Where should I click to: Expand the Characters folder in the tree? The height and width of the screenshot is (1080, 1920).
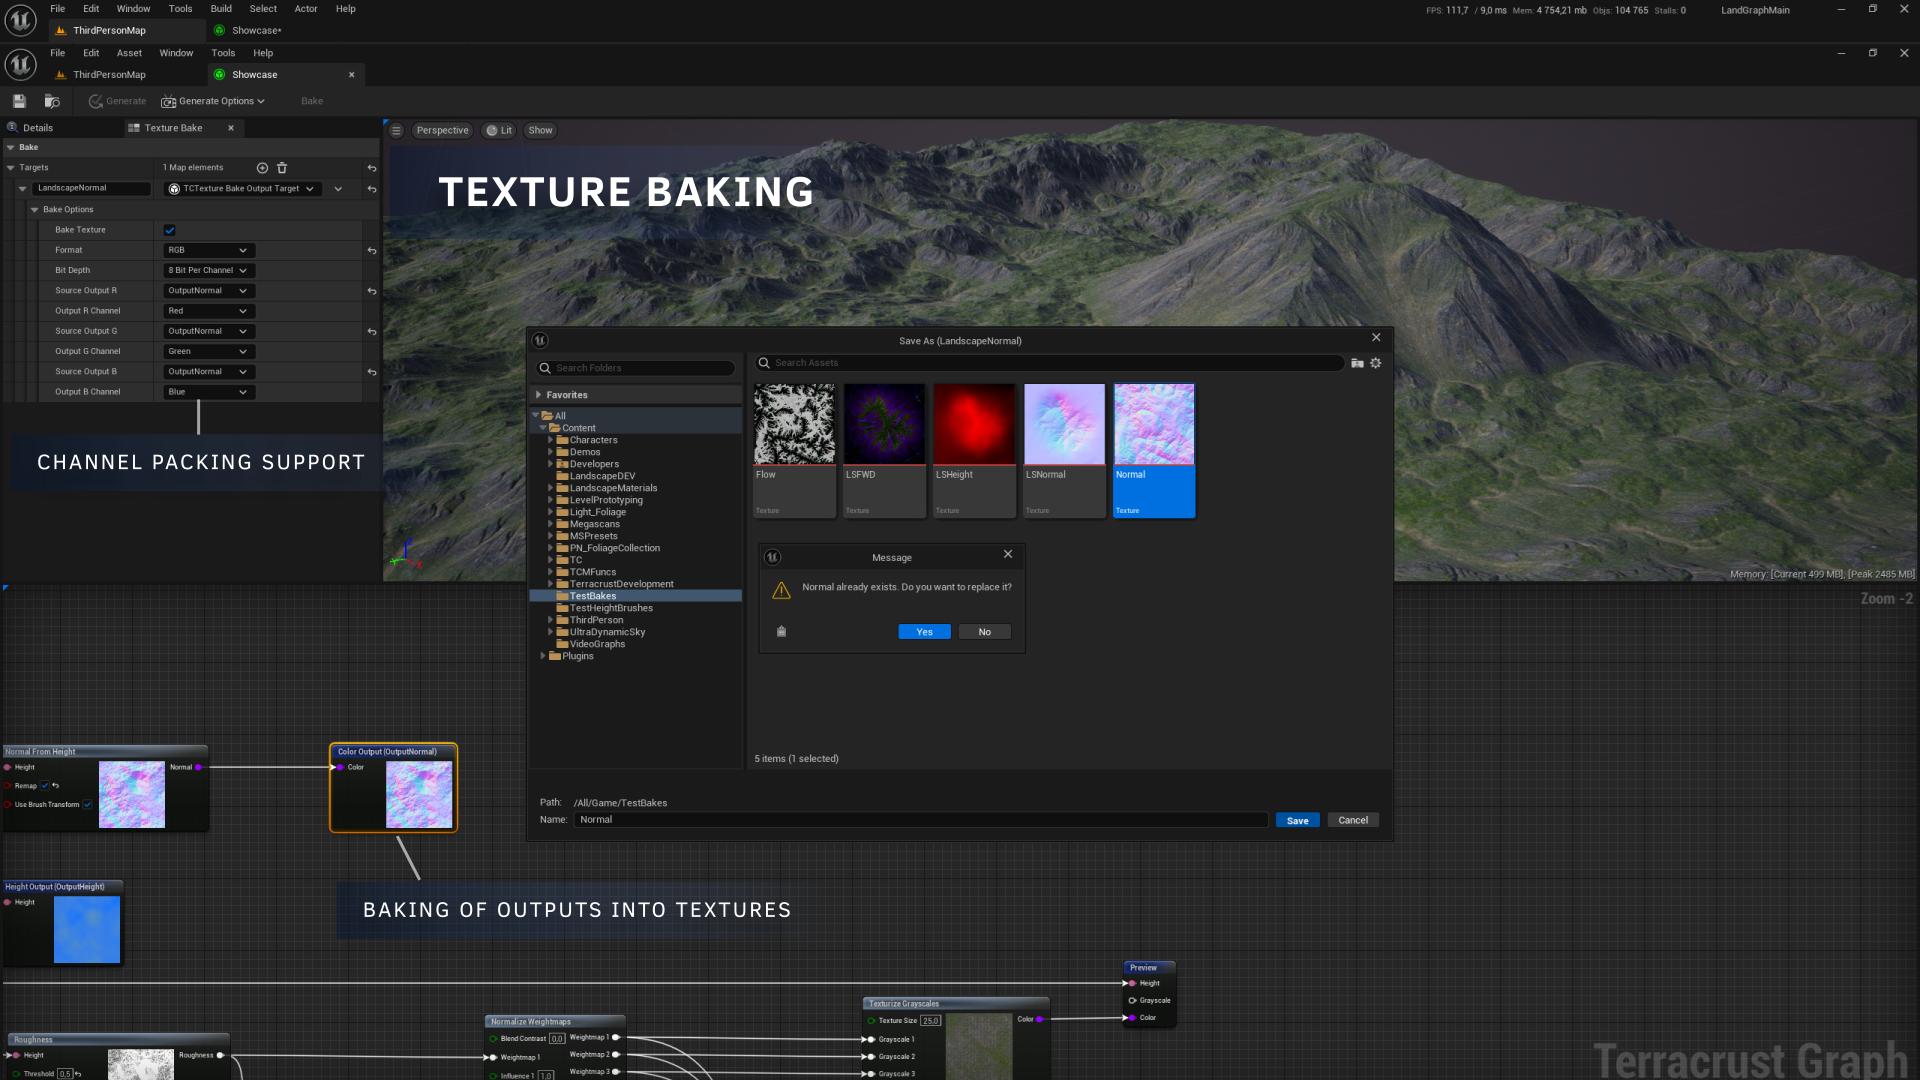pos(550,440)
